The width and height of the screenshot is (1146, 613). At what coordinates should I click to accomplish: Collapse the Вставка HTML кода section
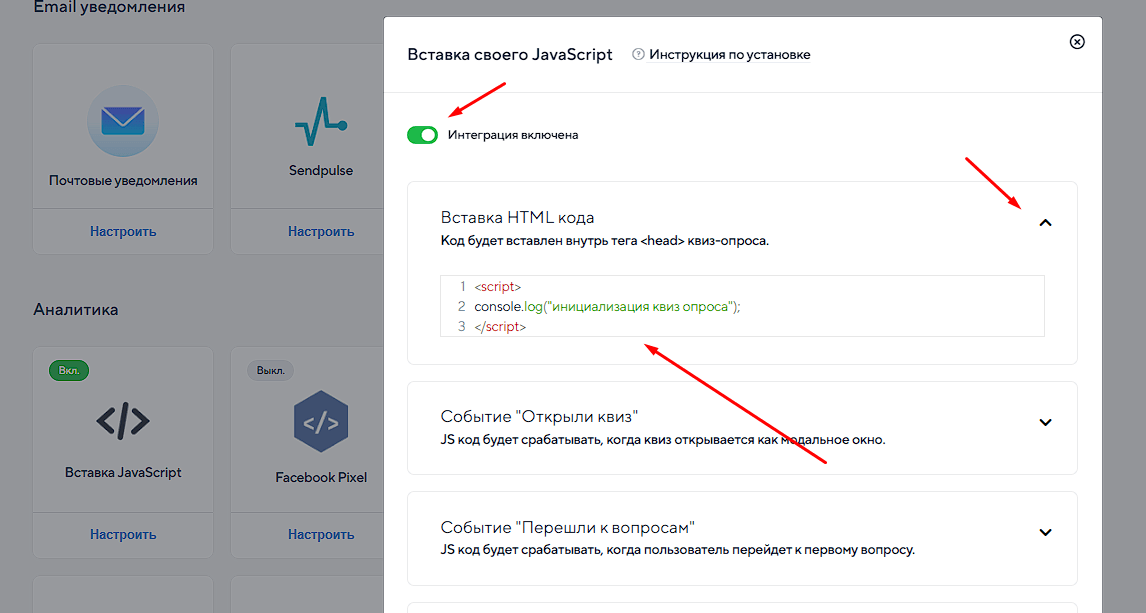pos(1045,223)
